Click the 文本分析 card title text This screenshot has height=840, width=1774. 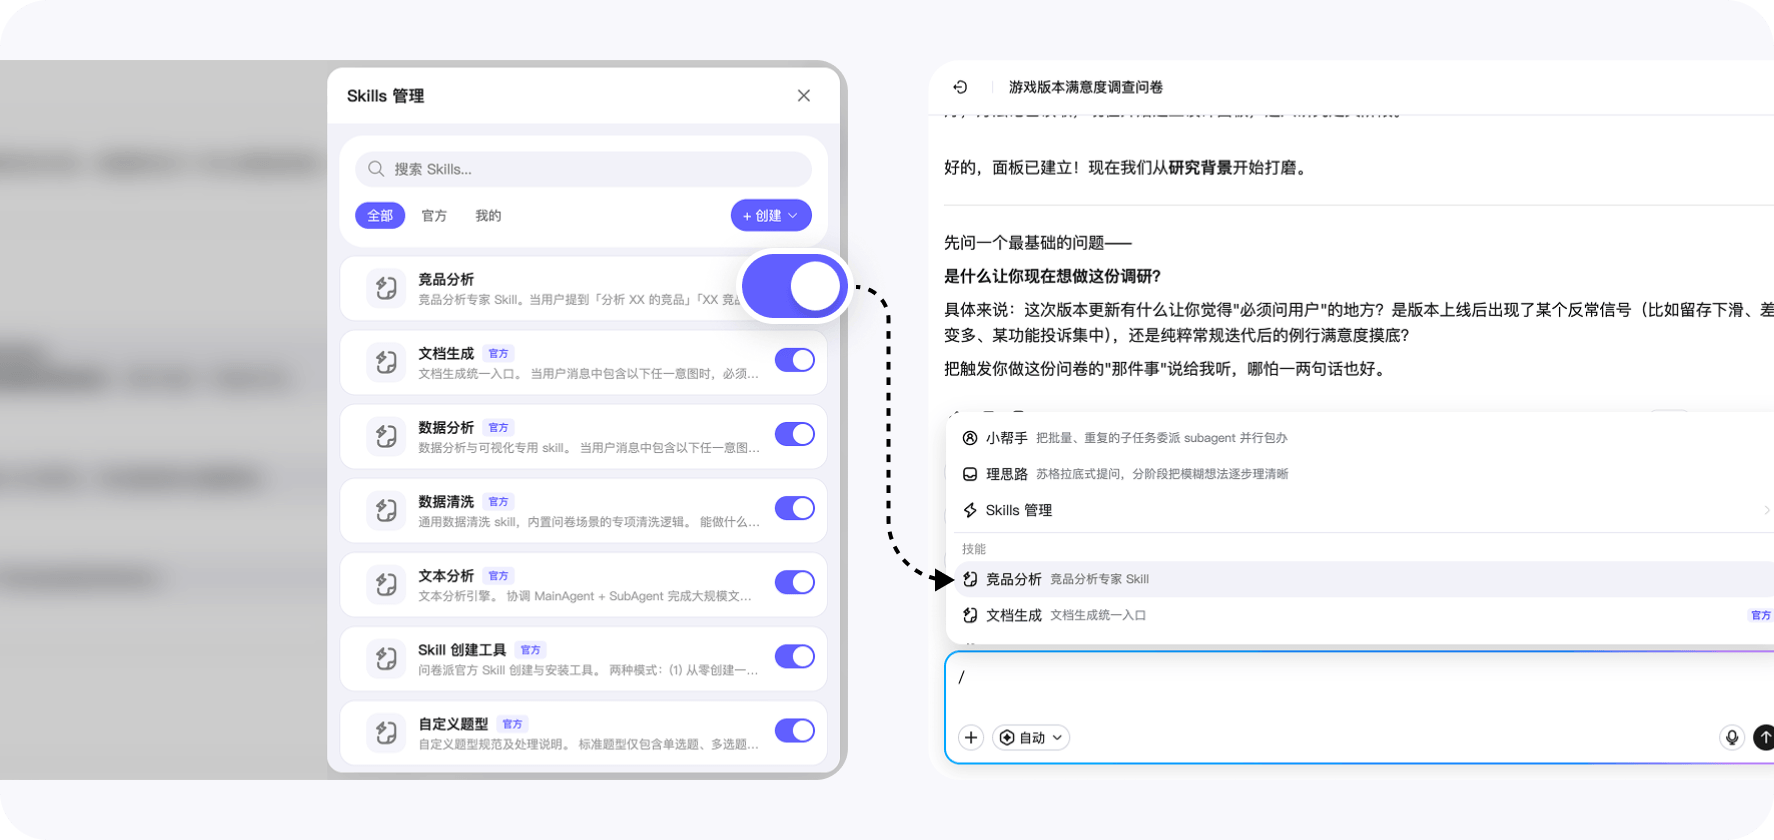coord(446,575)
